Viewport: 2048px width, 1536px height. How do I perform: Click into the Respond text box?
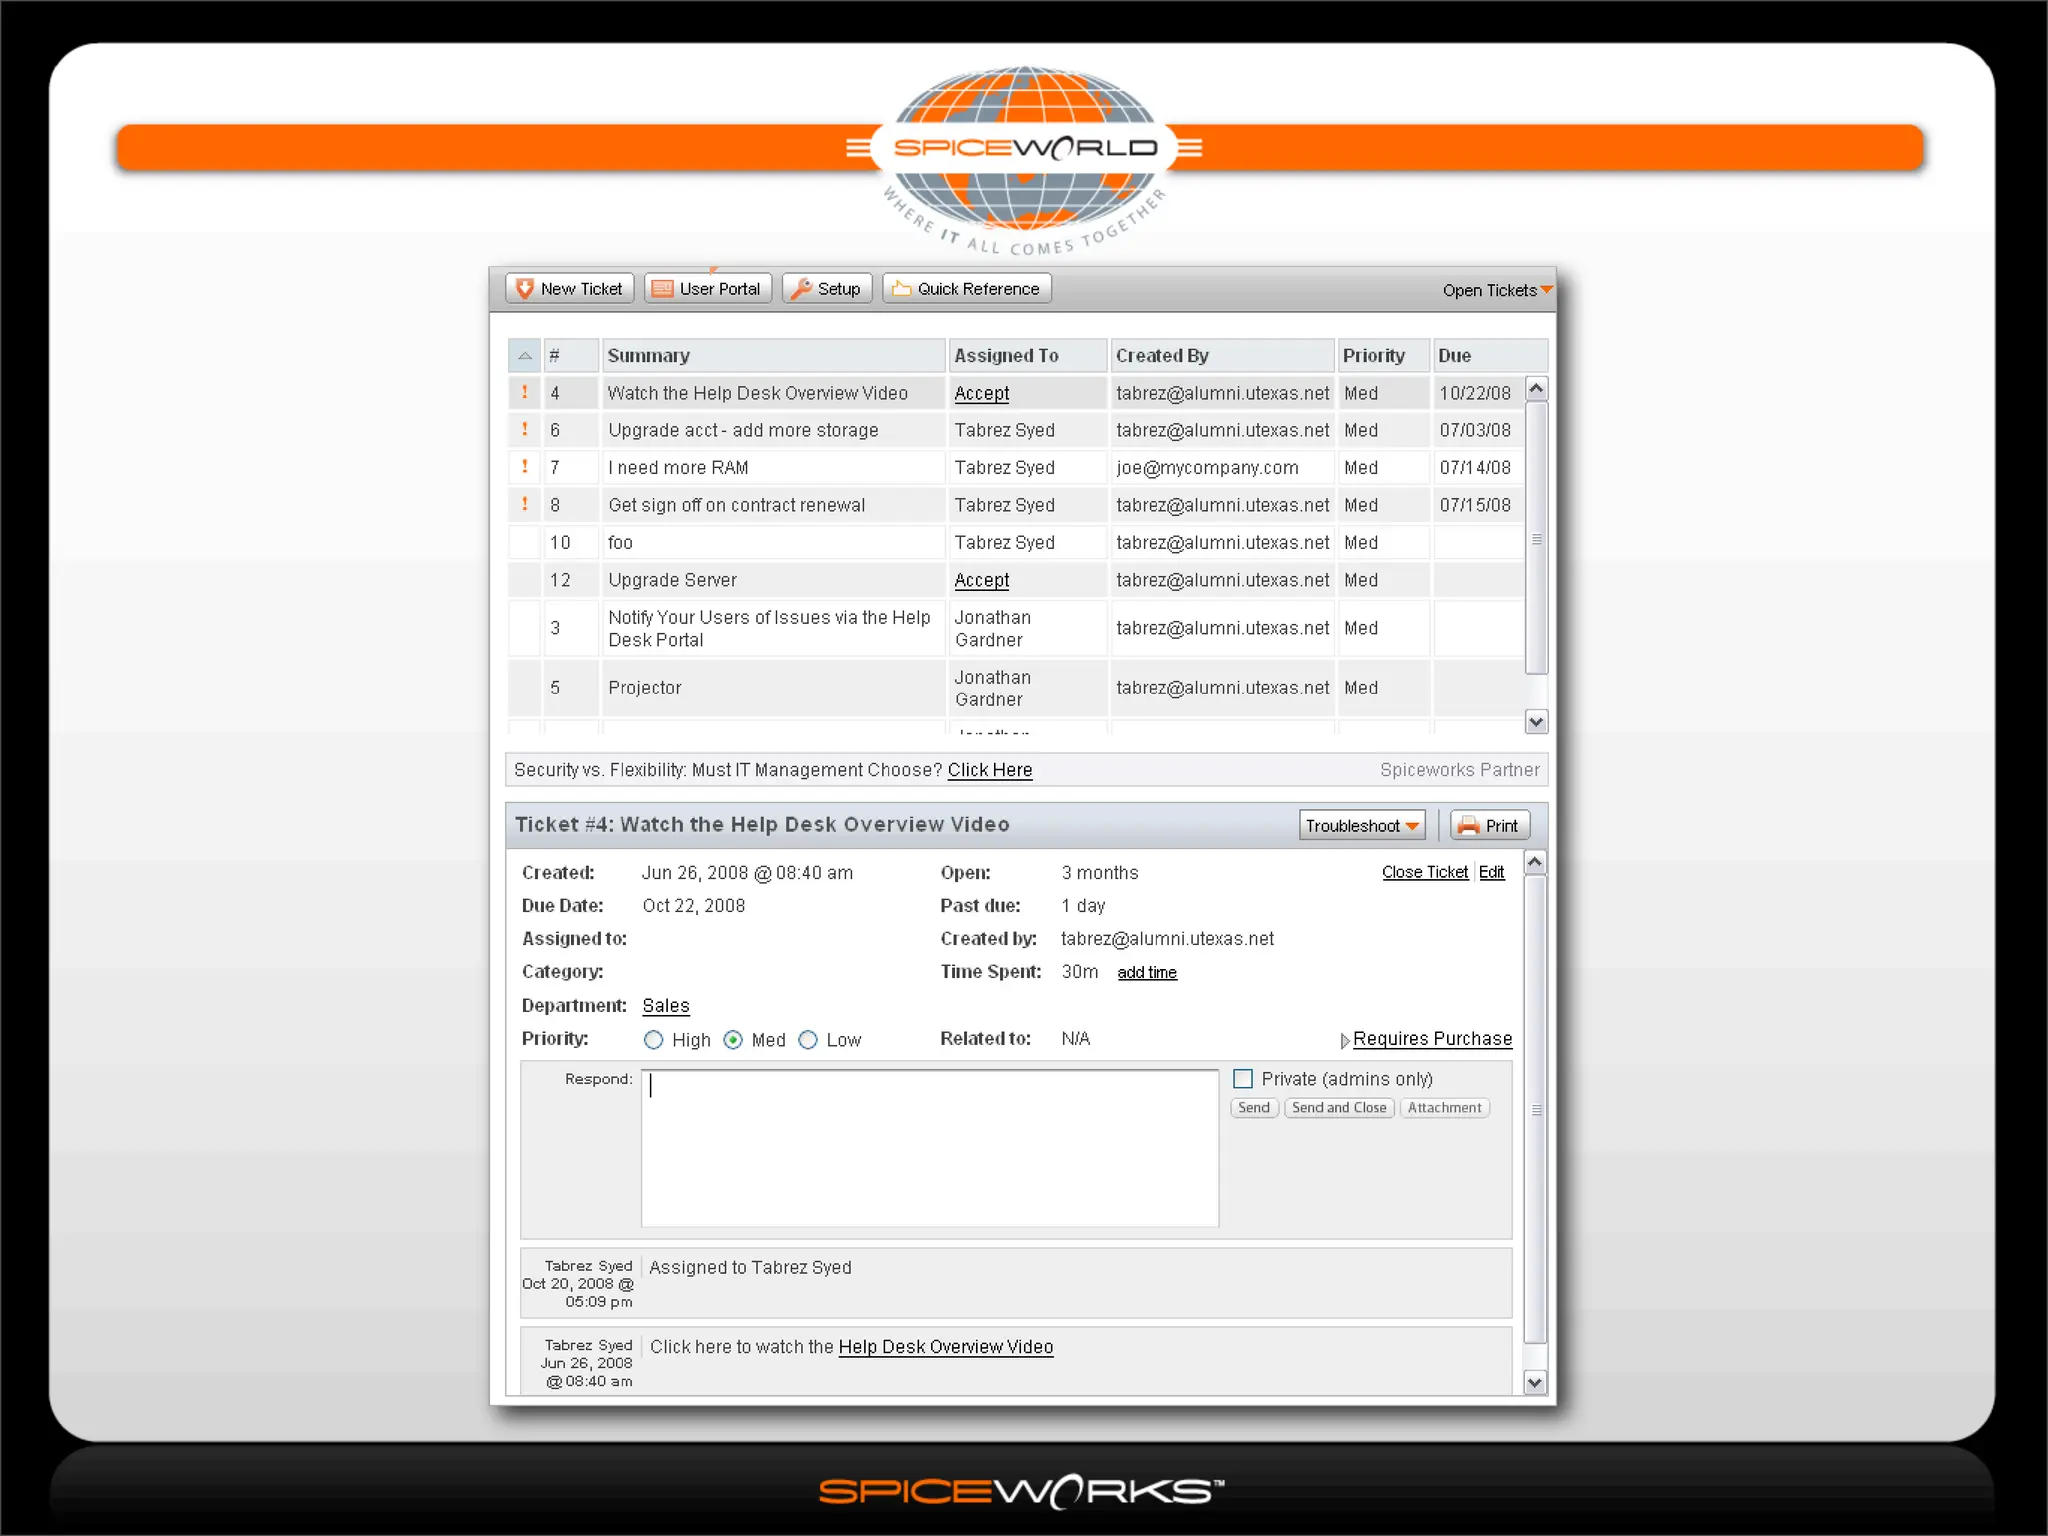coord(930,1148)
